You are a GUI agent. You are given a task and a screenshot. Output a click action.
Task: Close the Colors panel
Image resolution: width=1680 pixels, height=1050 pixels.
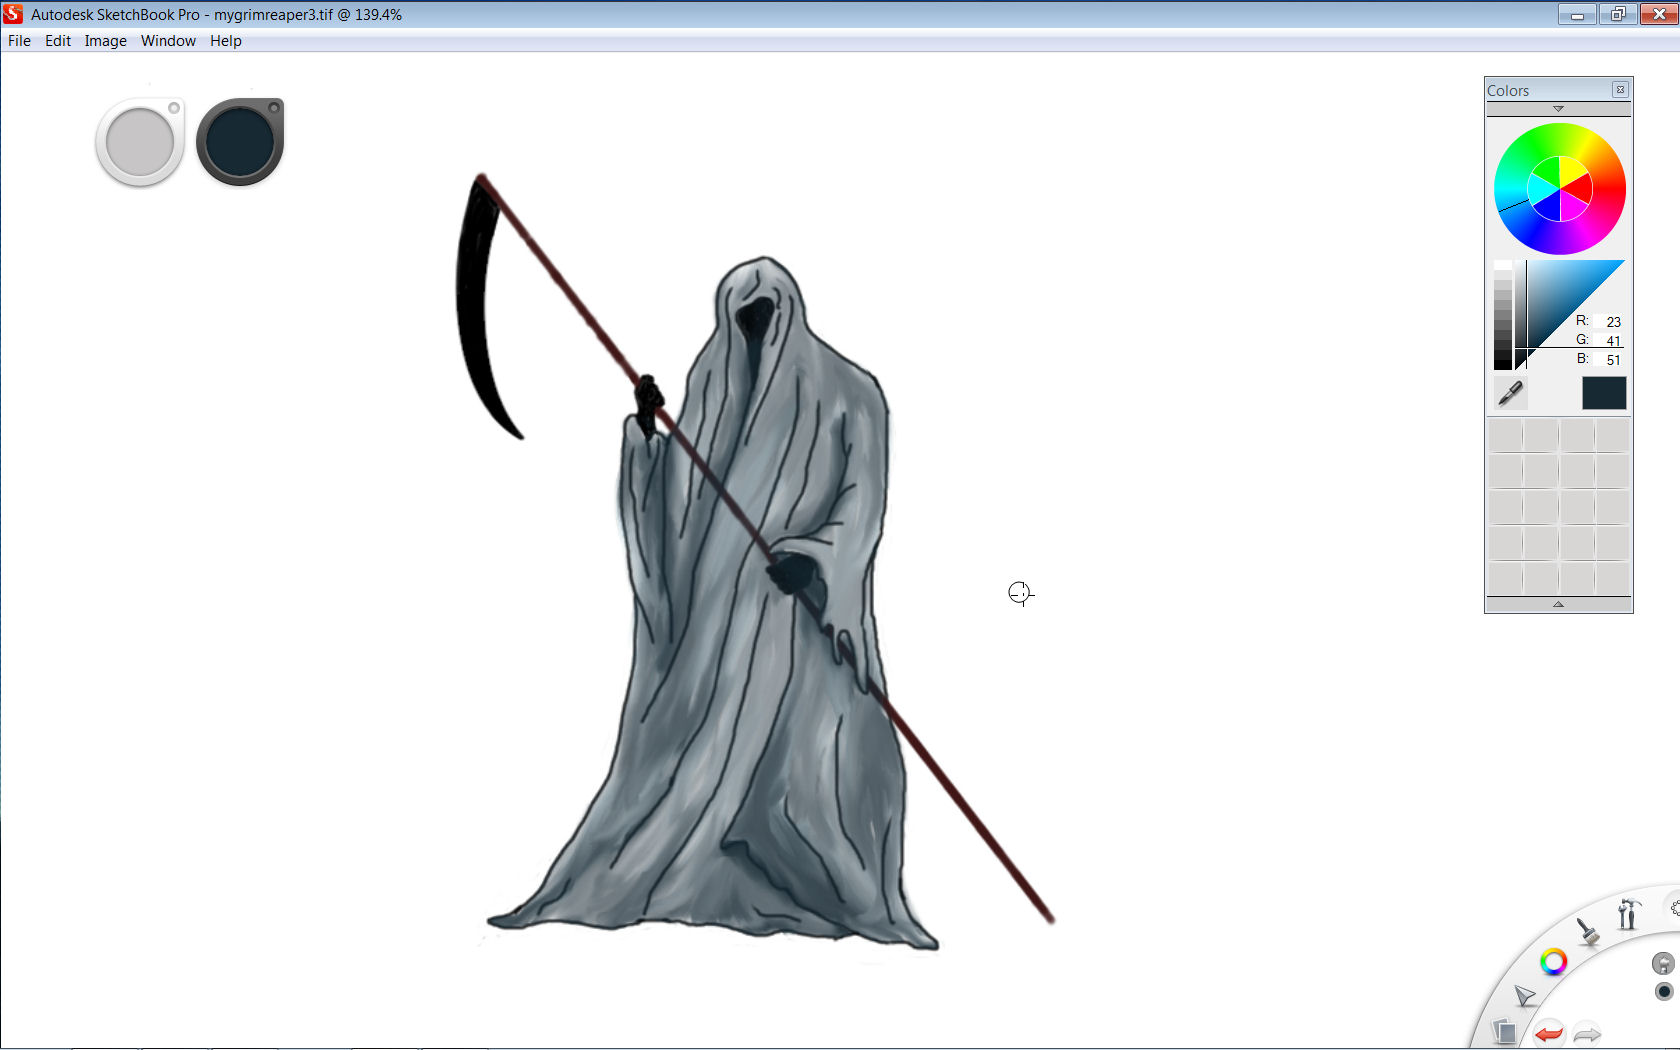pos(1620,90)
